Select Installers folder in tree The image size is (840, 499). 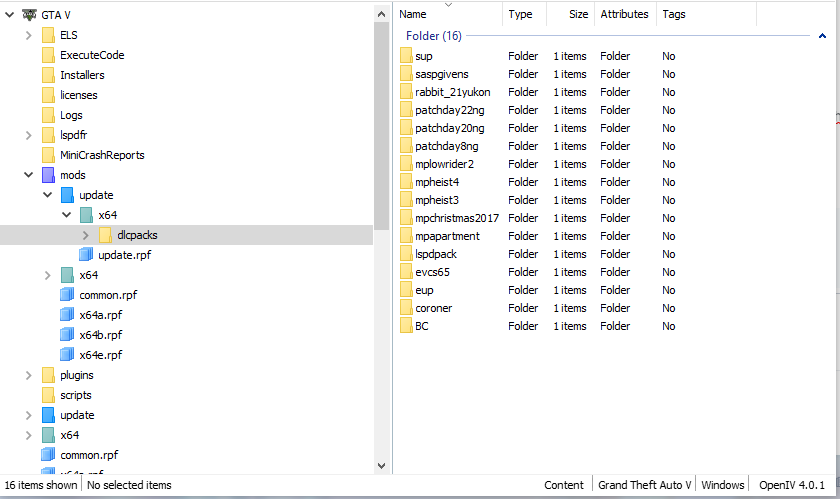click(82, 75)
